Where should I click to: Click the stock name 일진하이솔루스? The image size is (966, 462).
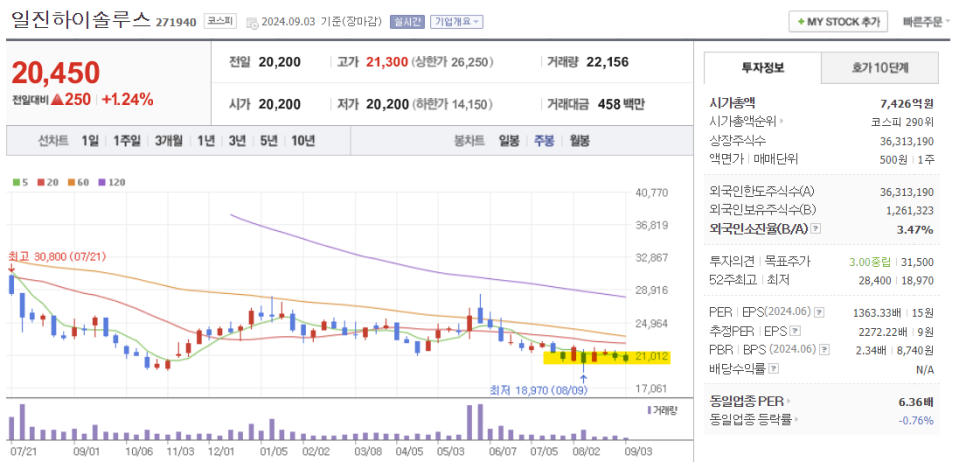(81, 19)
